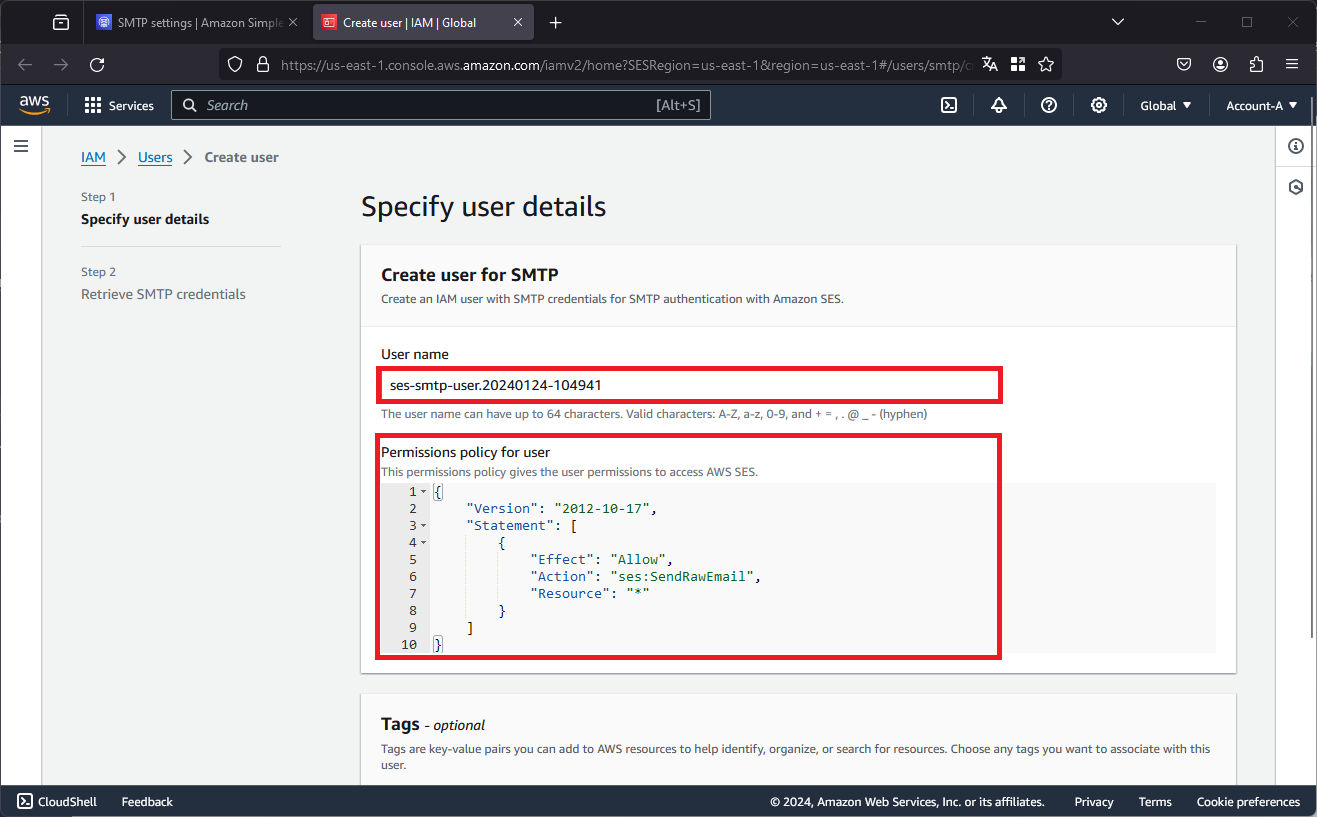The width and height of the screenshot is (1317, 817).
Task: Open the AWS home logo
Action: [34, 105]
